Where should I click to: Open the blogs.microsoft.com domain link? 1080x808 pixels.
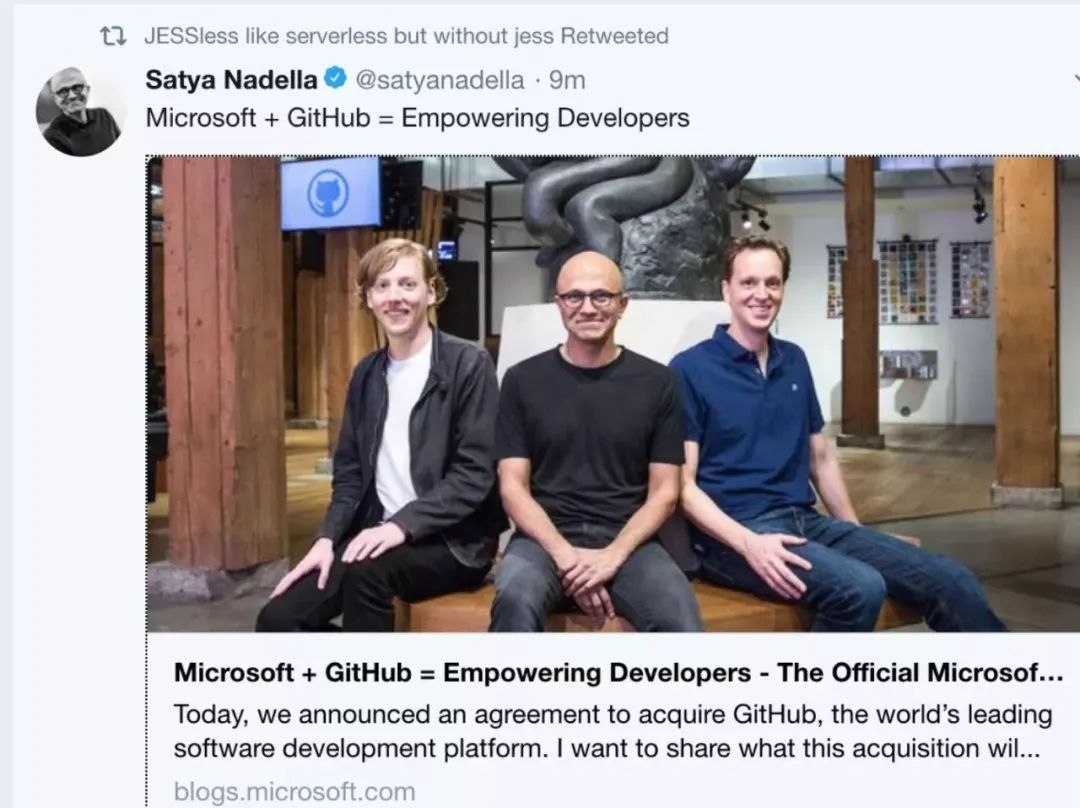[x=294, y=792]
